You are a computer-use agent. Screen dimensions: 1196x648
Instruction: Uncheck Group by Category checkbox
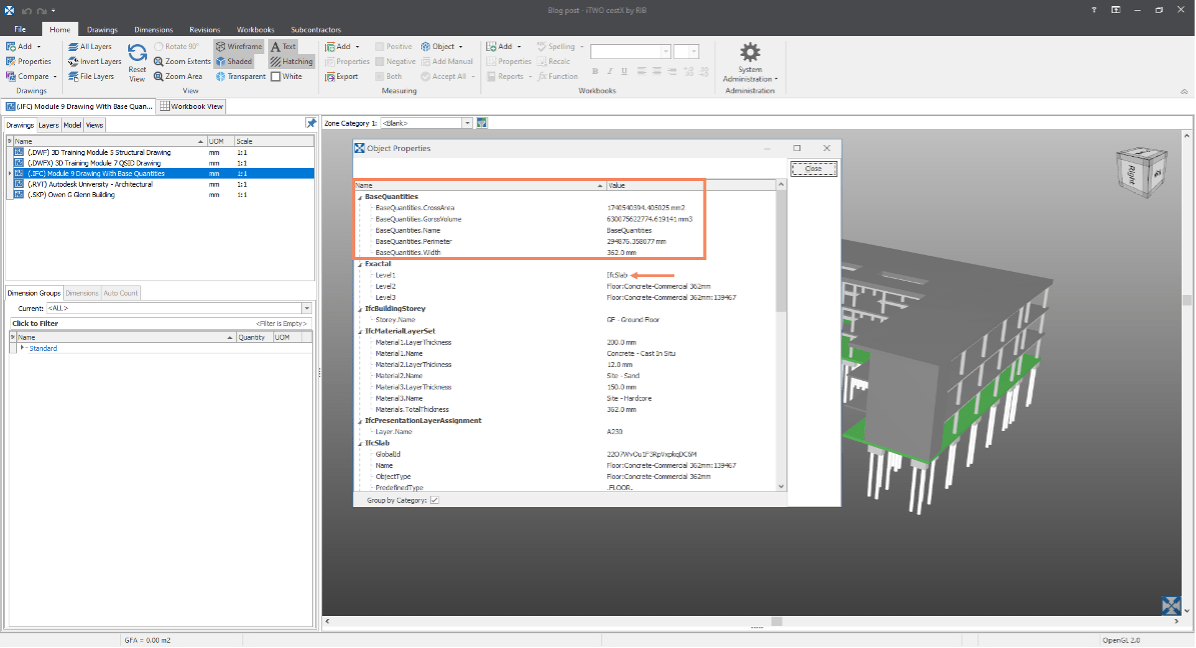point(434,500)
